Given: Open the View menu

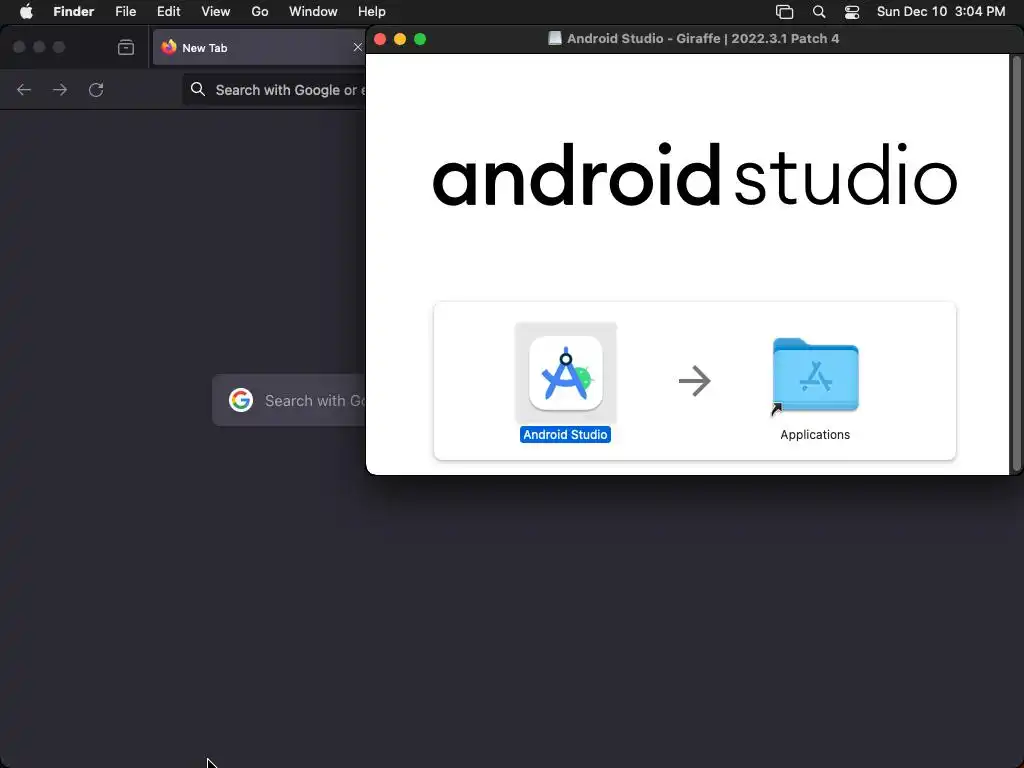Looking at the screenshot, I should (x=216, y=12).
